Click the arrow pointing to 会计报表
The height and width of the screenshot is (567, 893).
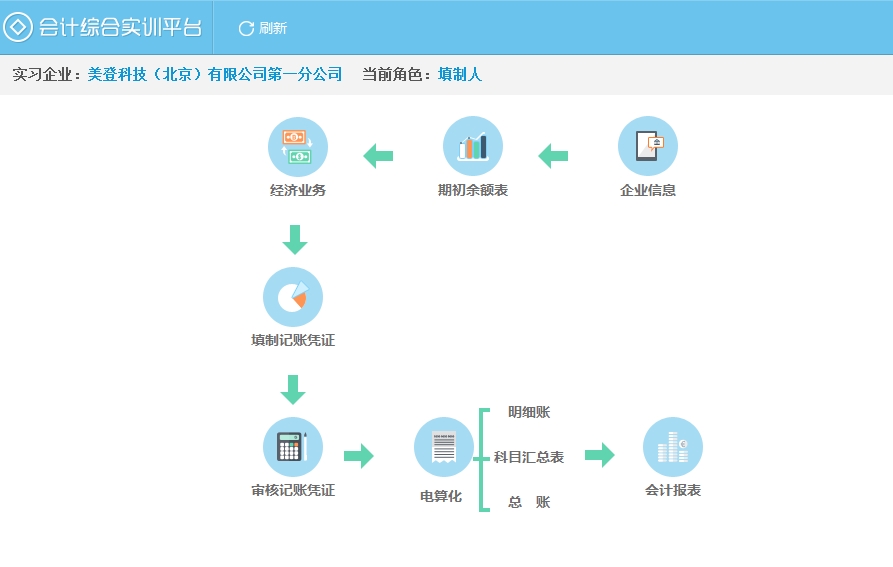point(599,455)
